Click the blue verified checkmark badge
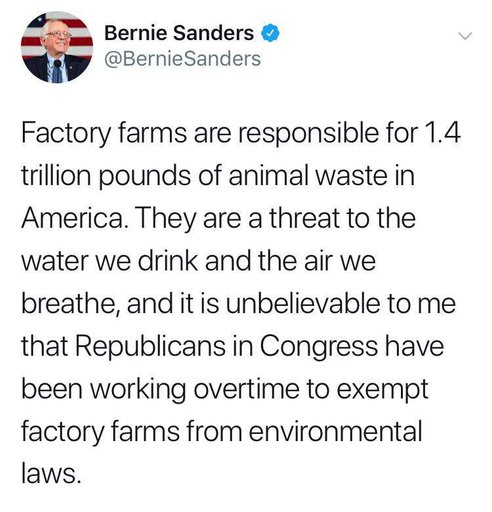This screenshot has width=492, height=512. point(270,33)
